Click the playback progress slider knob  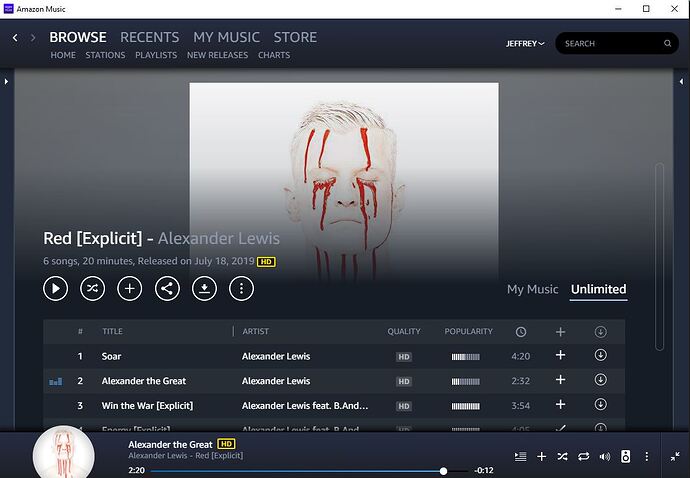444,471
